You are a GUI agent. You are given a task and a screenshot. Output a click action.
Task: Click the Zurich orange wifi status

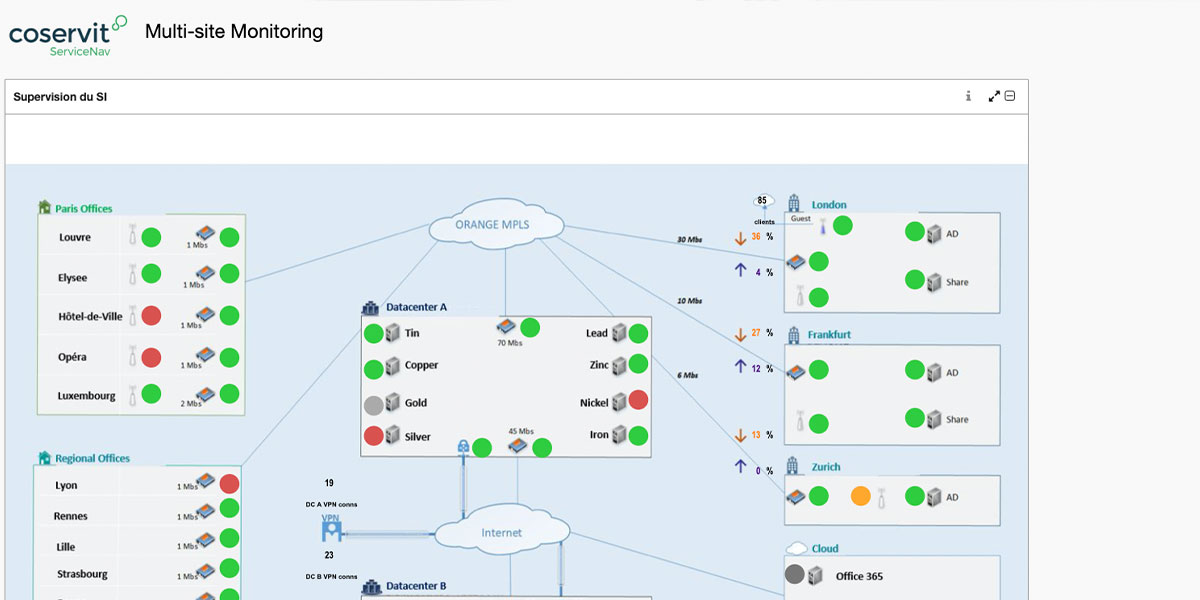click(860, 496)
